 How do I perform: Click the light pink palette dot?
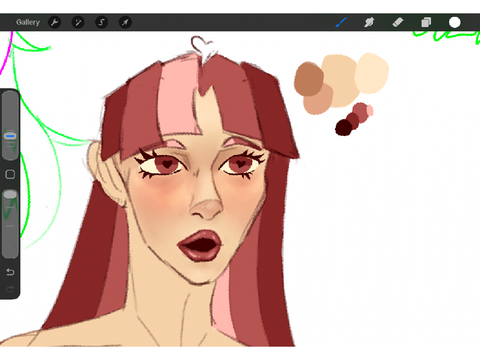[x=370, y=111]
